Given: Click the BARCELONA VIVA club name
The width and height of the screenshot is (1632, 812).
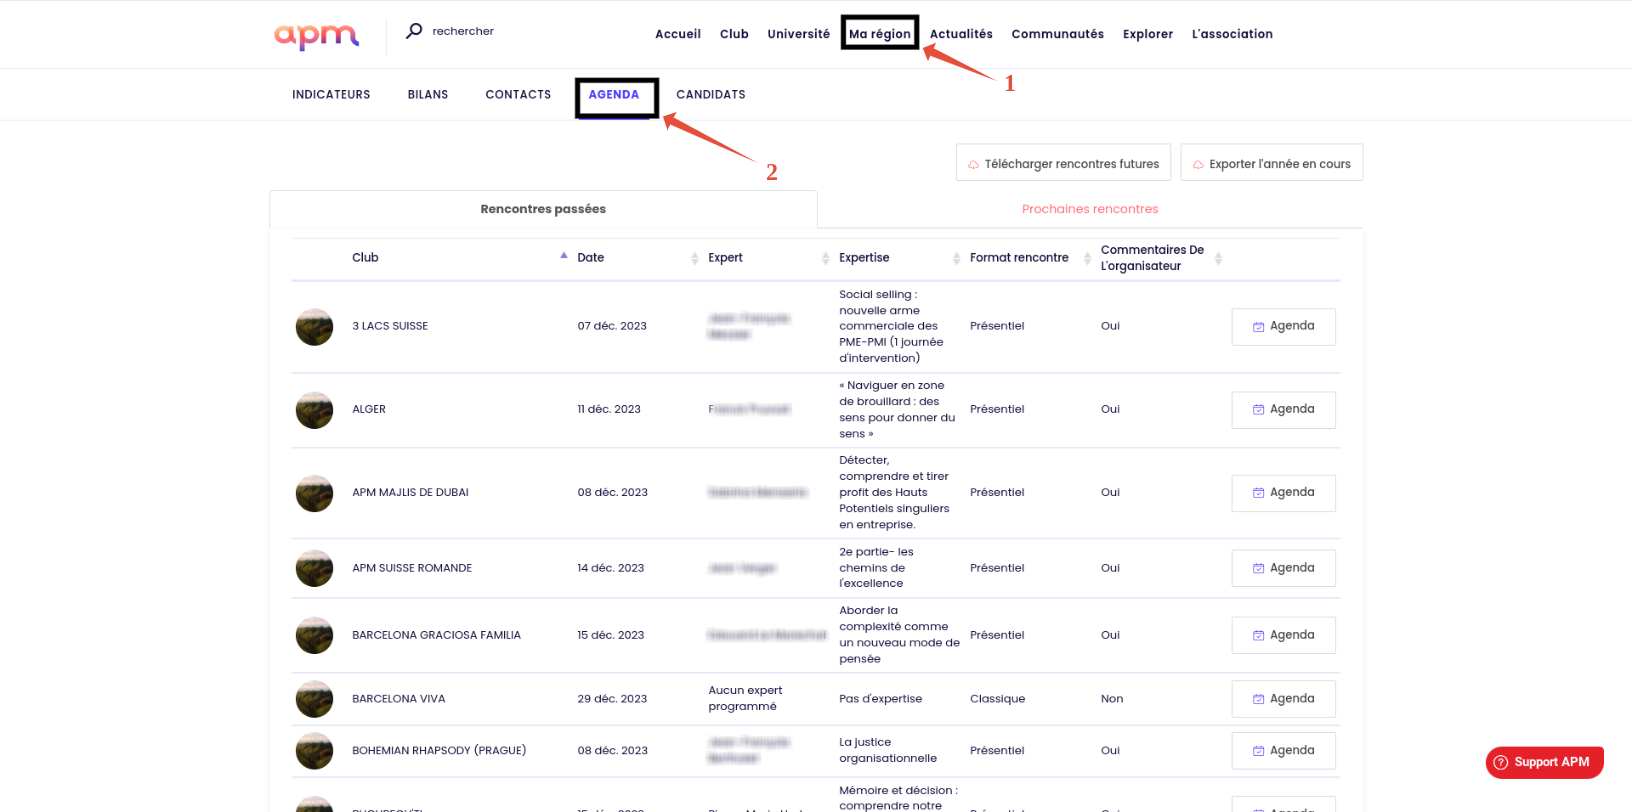Looking at the screenshot, I should (x=398, y=699).
